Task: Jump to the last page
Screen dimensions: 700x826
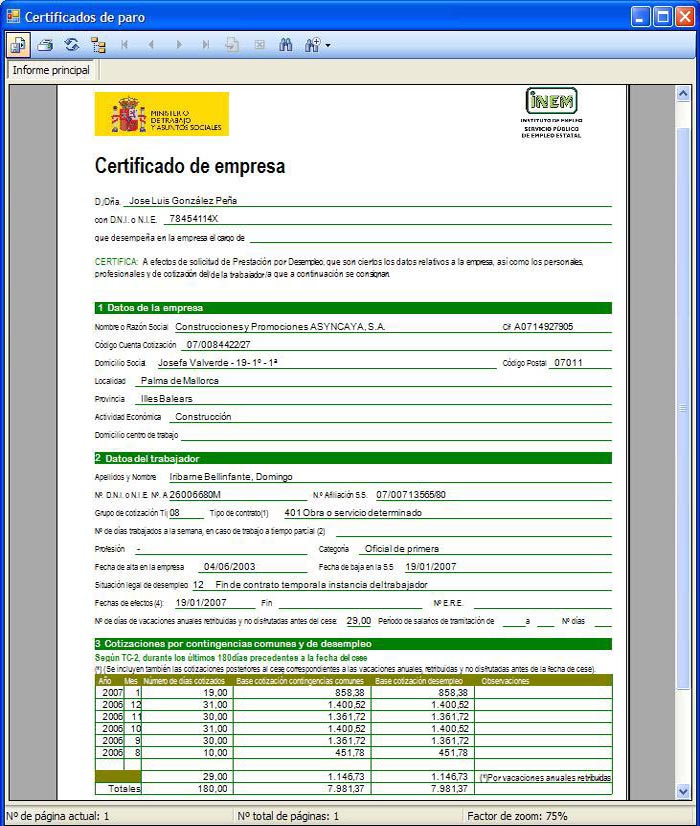Action: click(x=205, y=45)
